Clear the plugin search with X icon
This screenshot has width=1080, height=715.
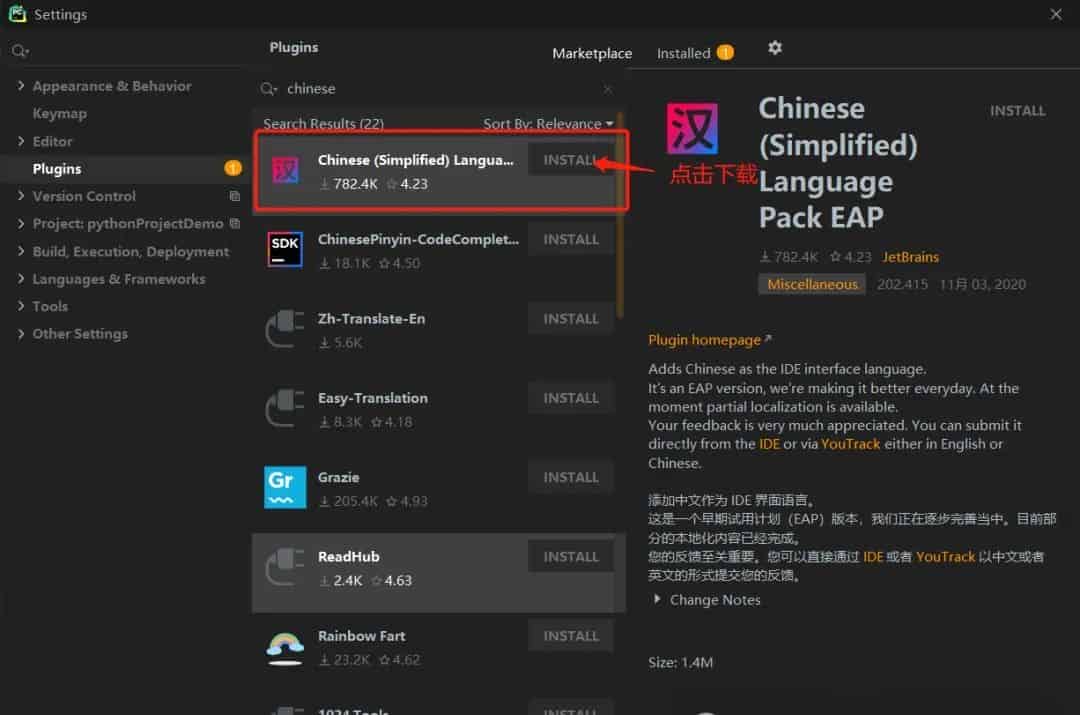click(607, 89)
